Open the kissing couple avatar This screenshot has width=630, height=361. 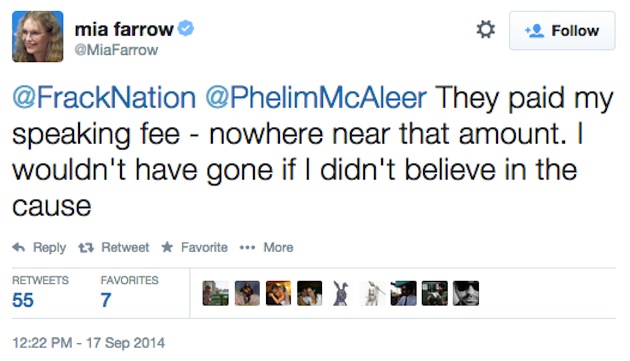pyautogui.click(x=278, y=293)
